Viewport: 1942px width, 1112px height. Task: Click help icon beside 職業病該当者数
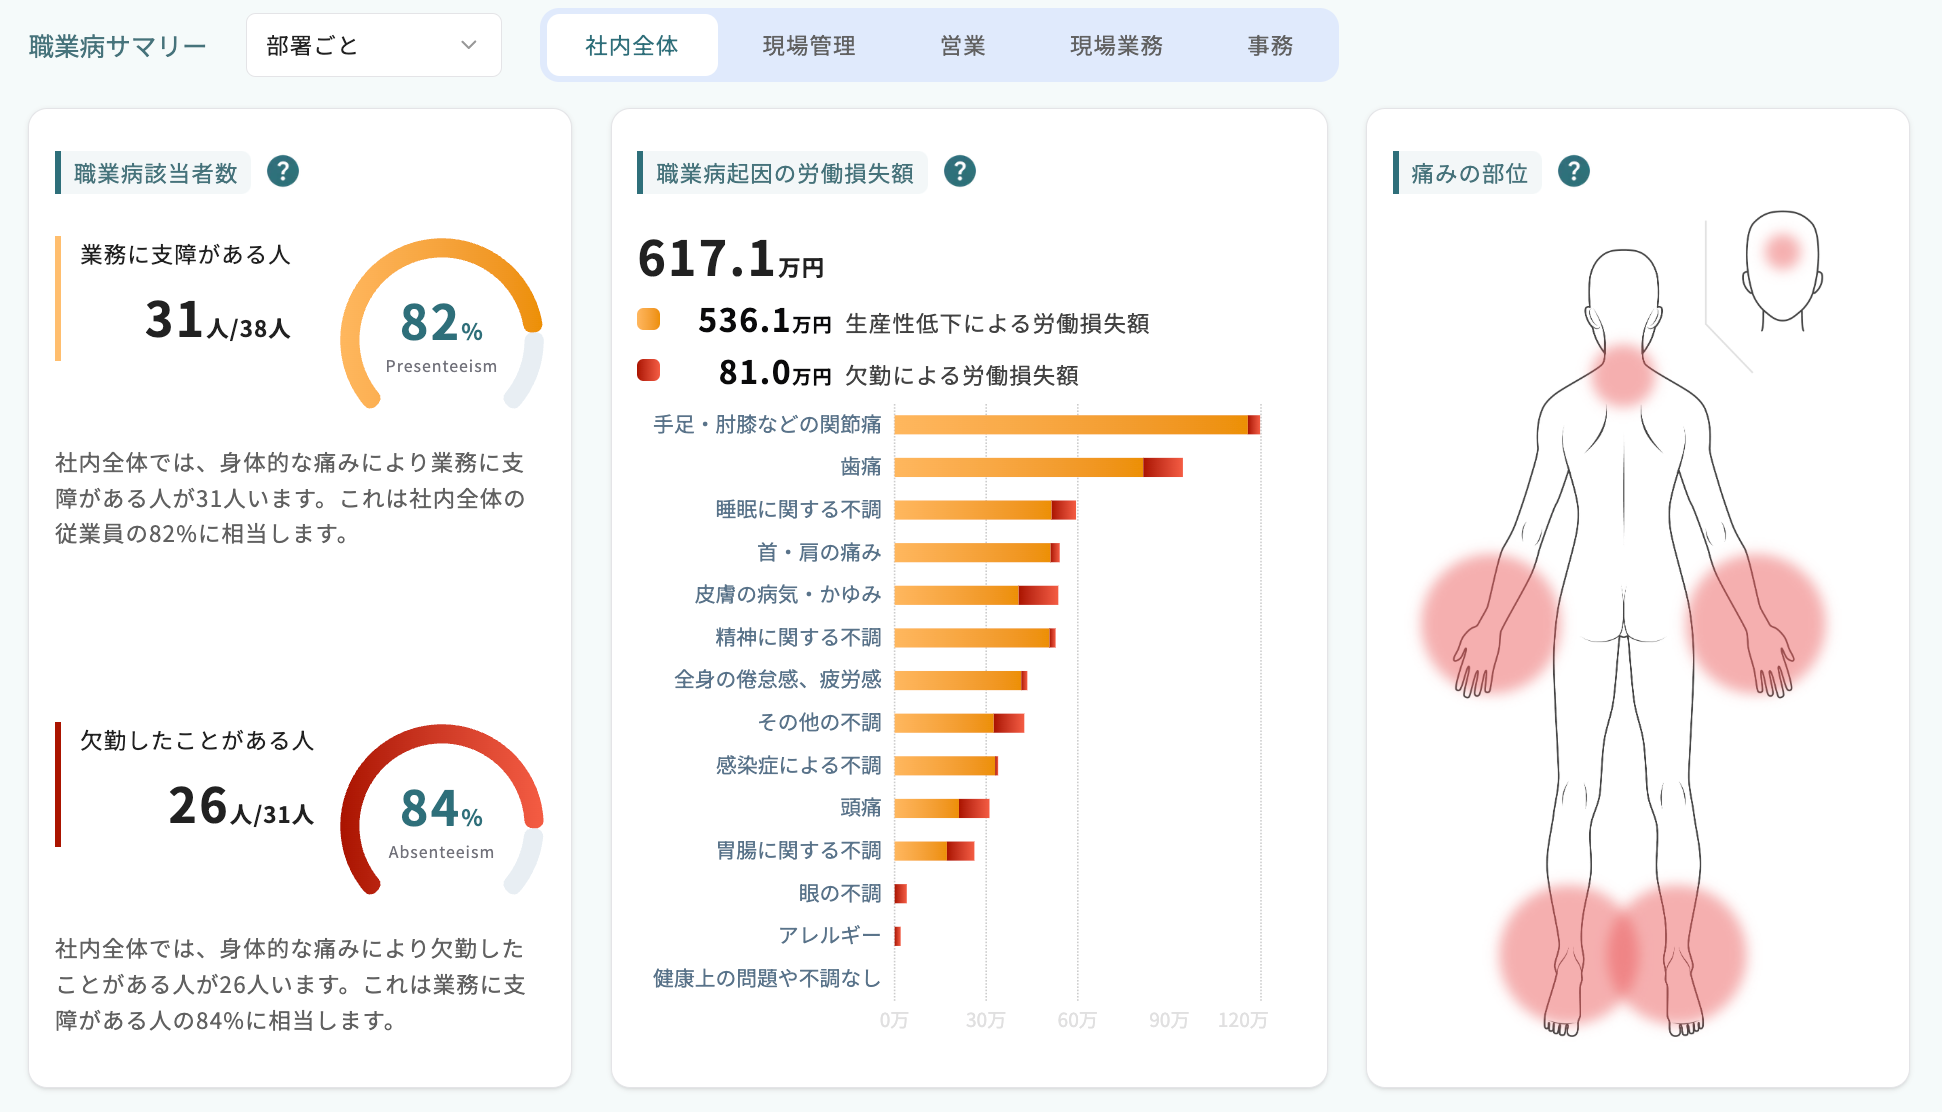pos(283,172)
